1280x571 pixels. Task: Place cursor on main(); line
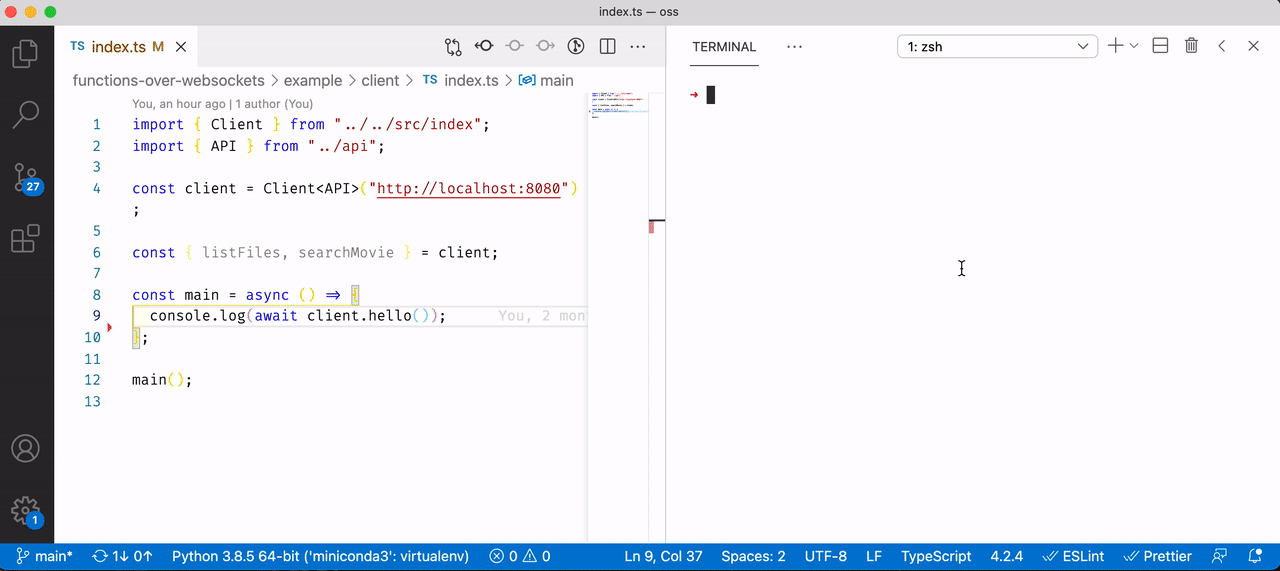click(x=161, y=380)
